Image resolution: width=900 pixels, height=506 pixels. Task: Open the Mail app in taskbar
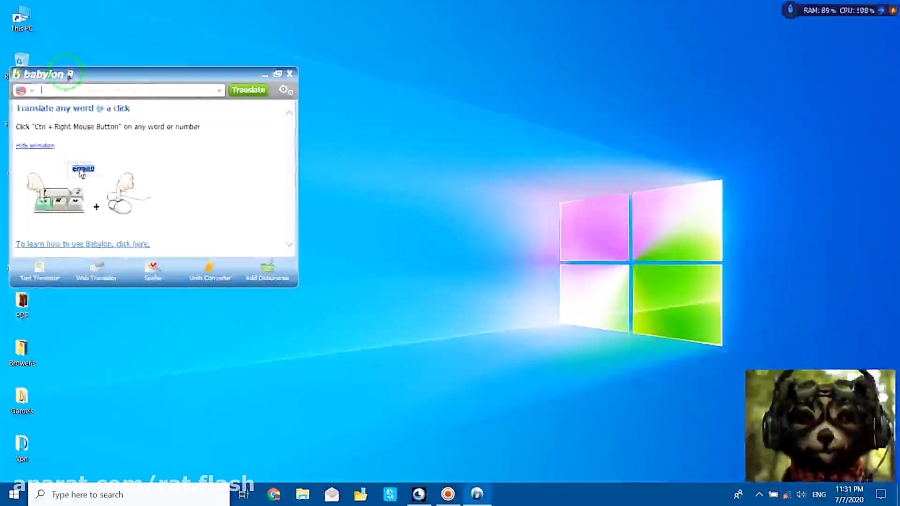pos(332,494)
